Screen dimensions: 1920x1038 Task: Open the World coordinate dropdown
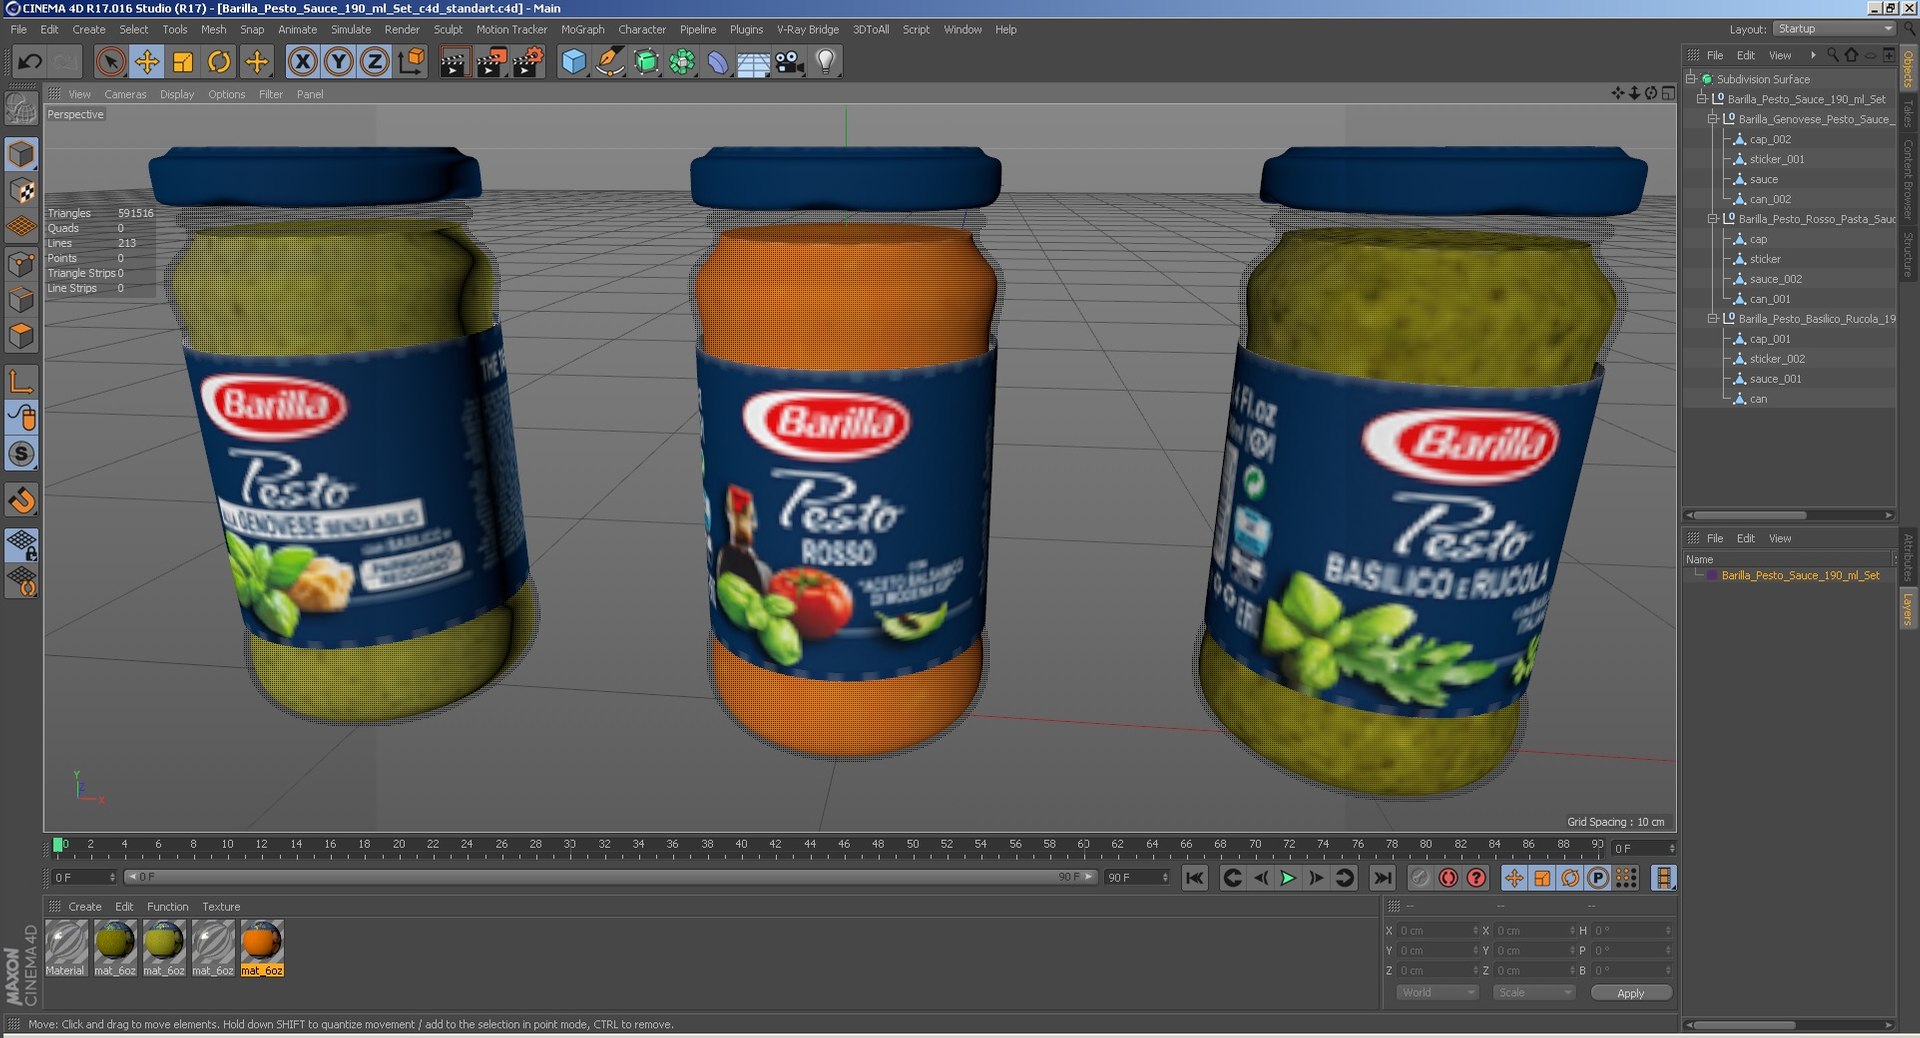(x=1437, y=993)
